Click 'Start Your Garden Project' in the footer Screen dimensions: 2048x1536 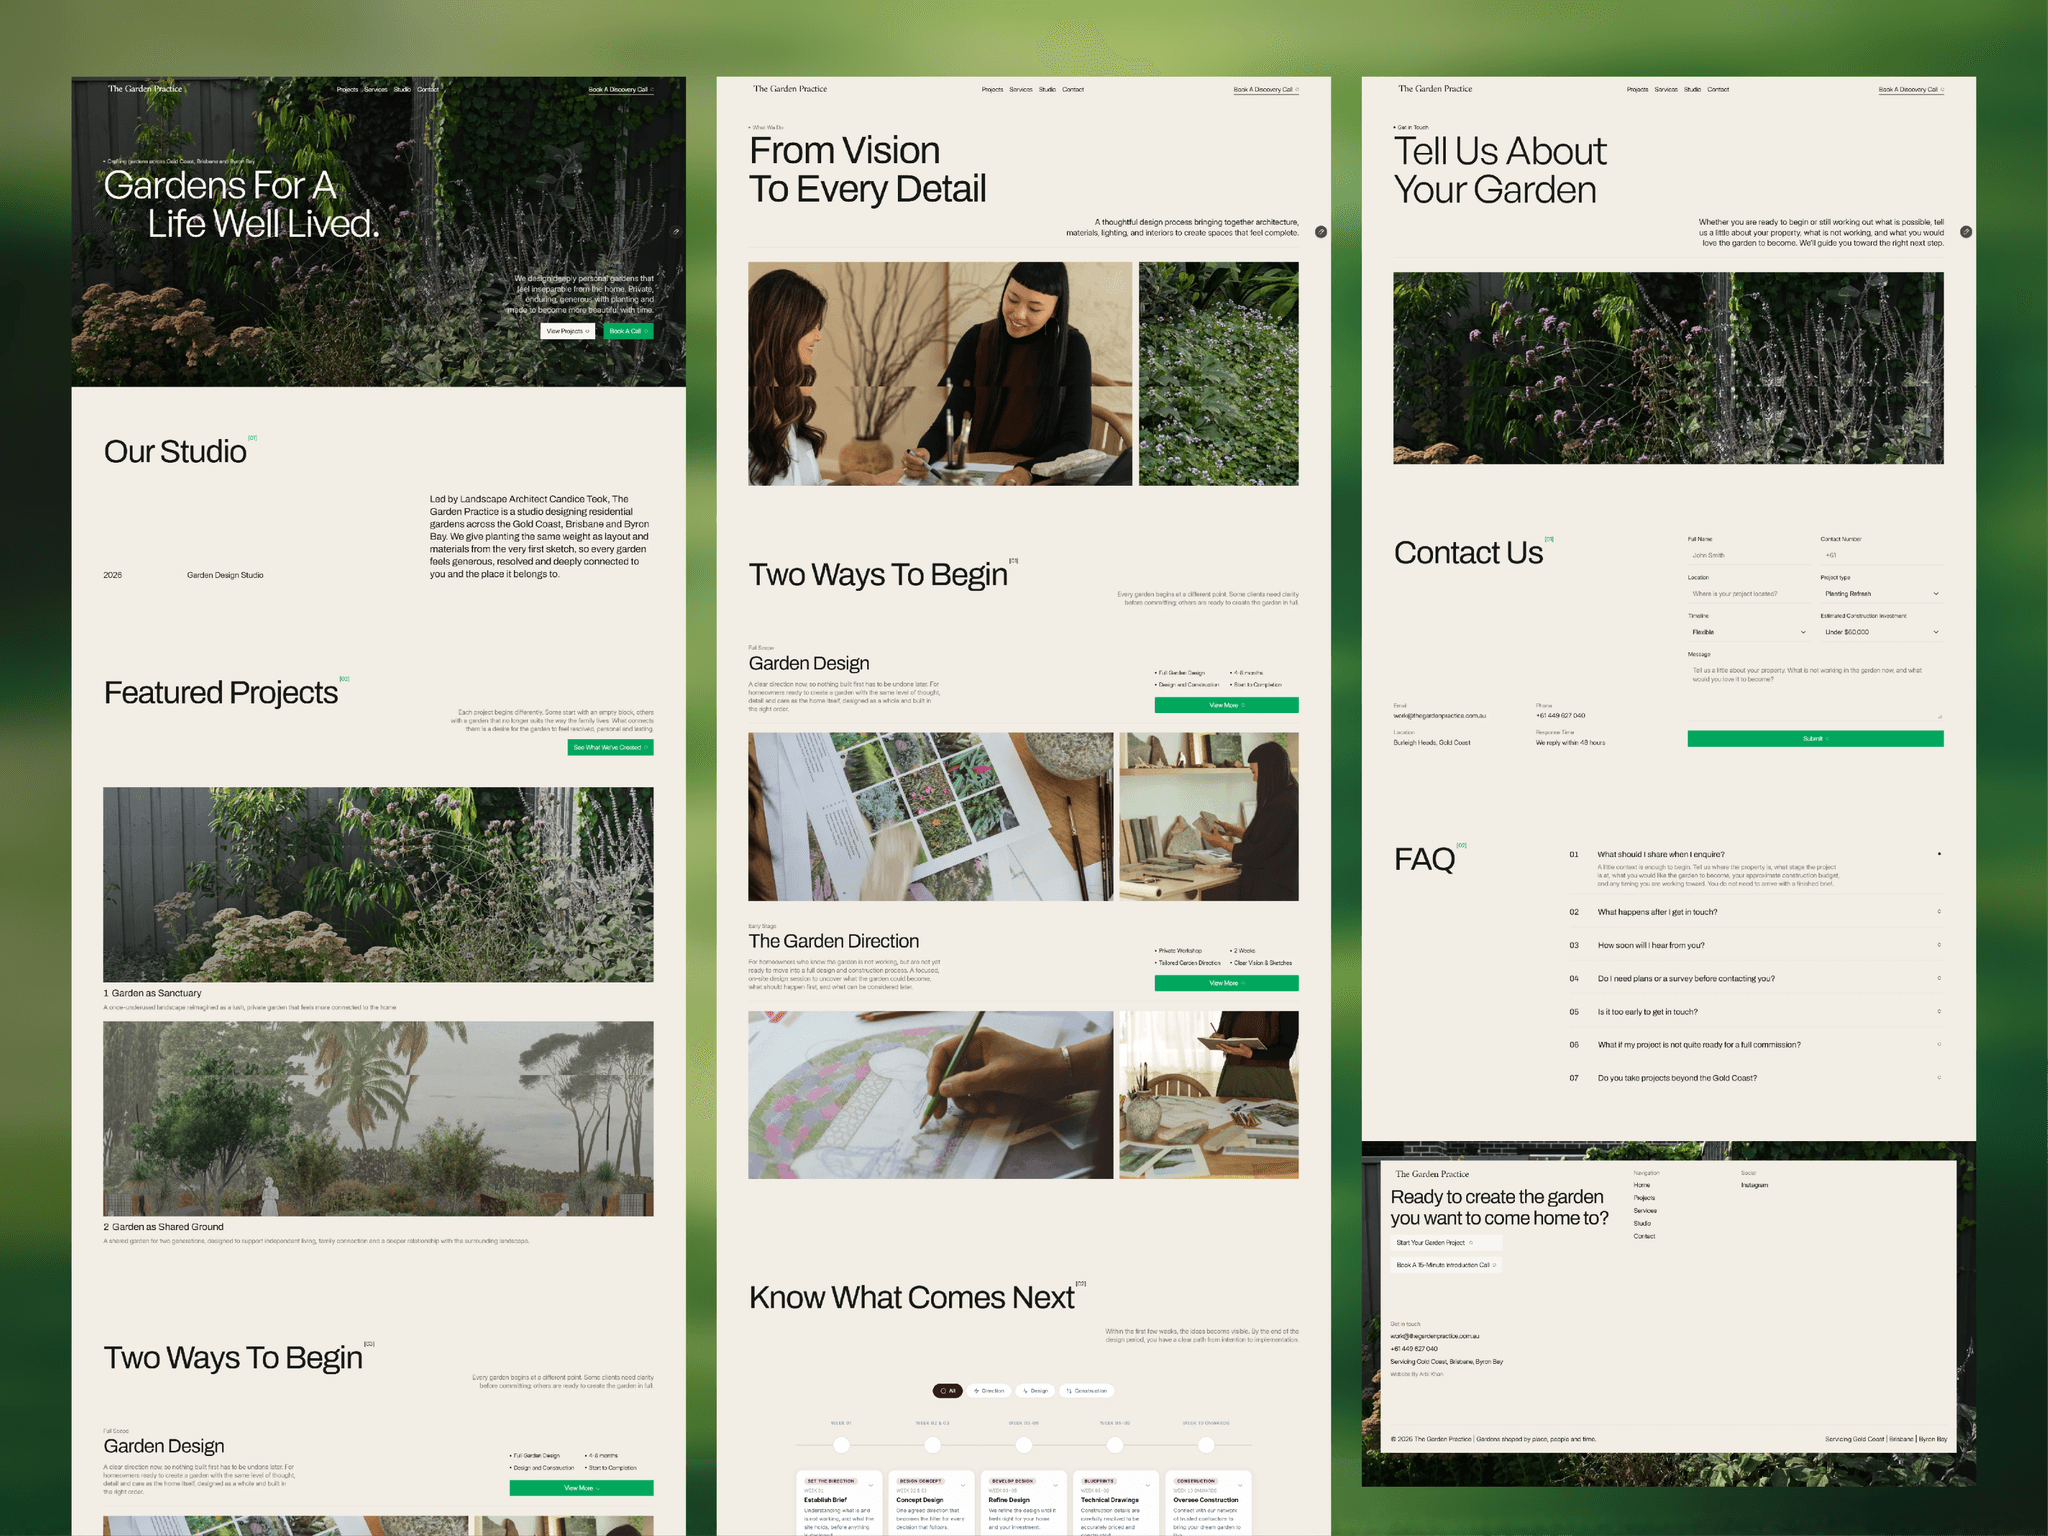(x=1445, y=1243)
